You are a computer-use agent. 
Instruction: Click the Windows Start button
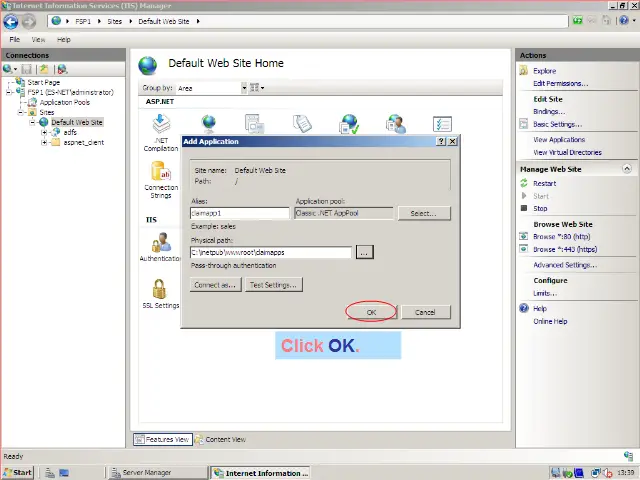(18, 472)
